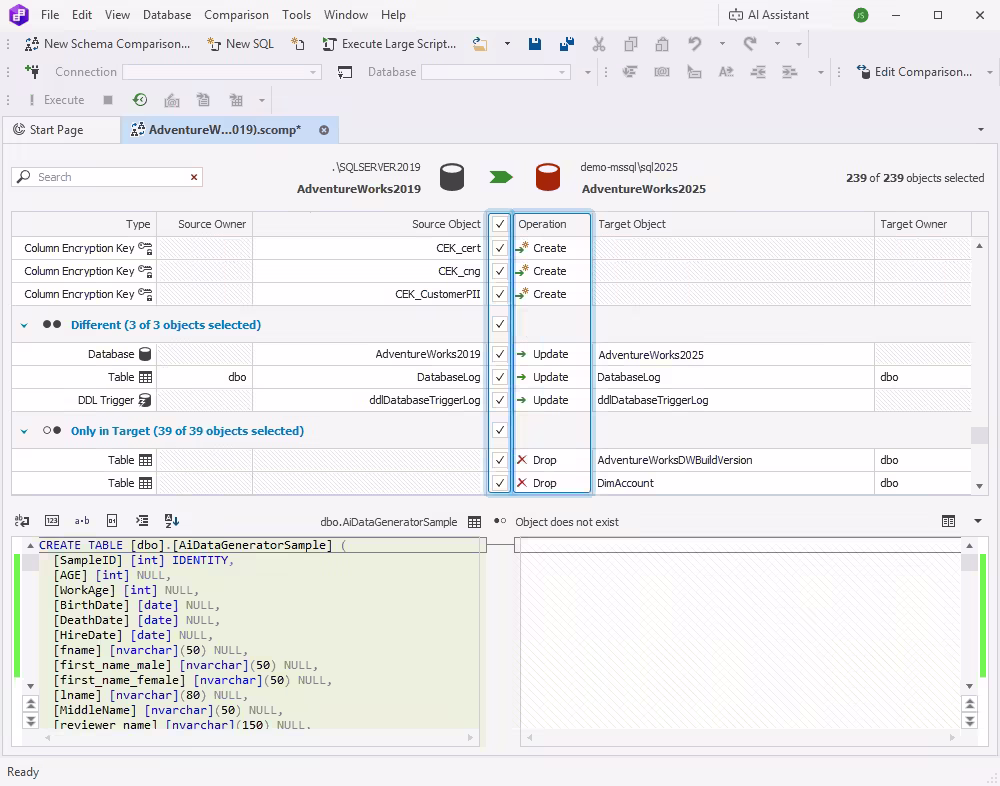1000x786 pixels.
Task: Uncheck the CEK_CustomerPII row checkbox
Action: 500,293
